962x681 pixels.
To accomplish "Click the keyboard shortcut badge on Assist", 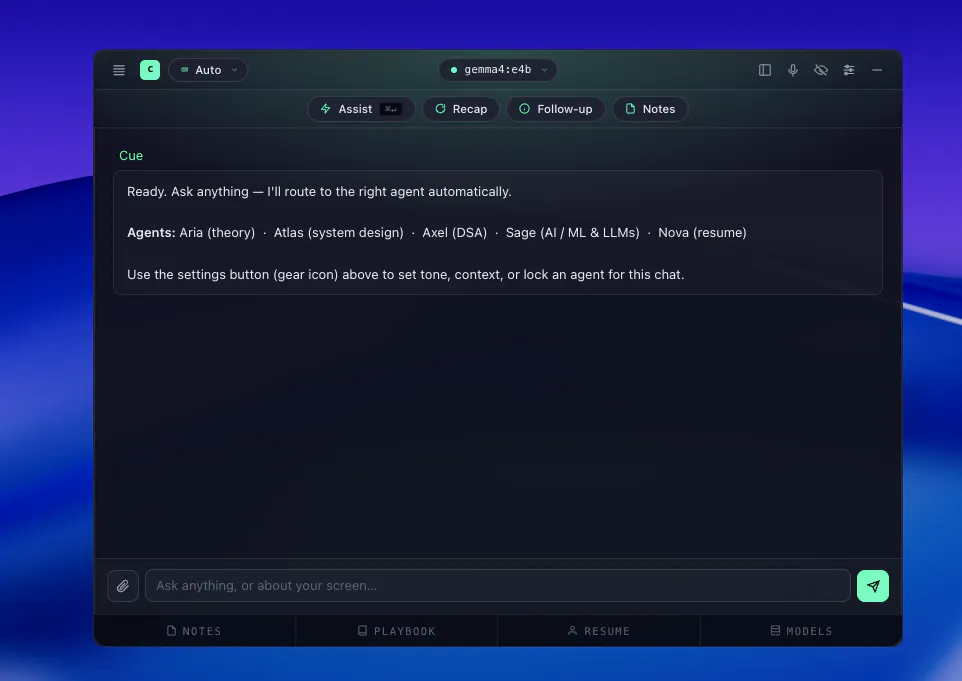I will 391,109.
